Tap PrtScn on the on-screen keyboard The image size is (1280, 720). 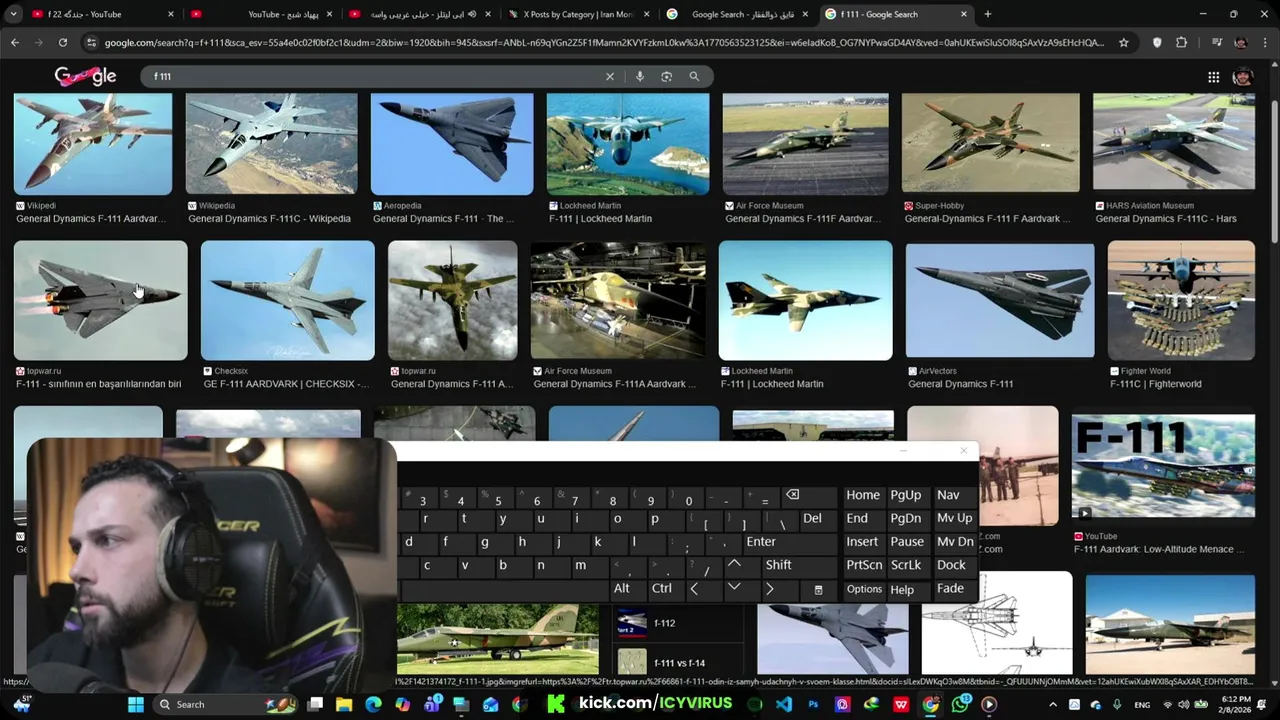point(864,565)
